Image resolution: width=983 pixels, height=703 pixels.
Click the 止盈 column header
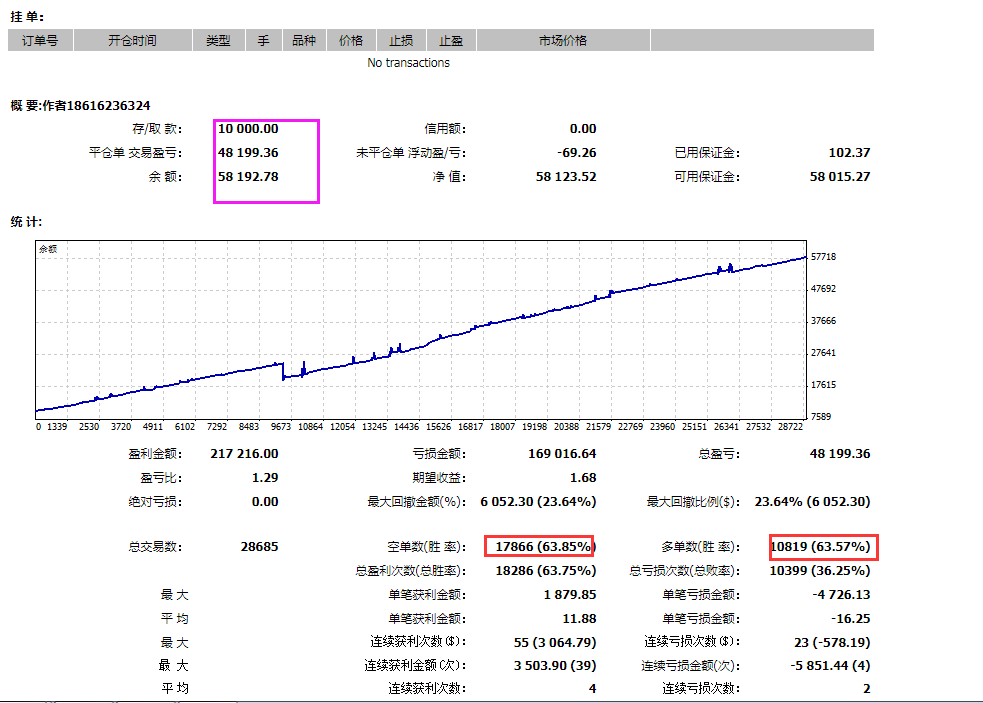pyautogui.click(x=451, y=40)
